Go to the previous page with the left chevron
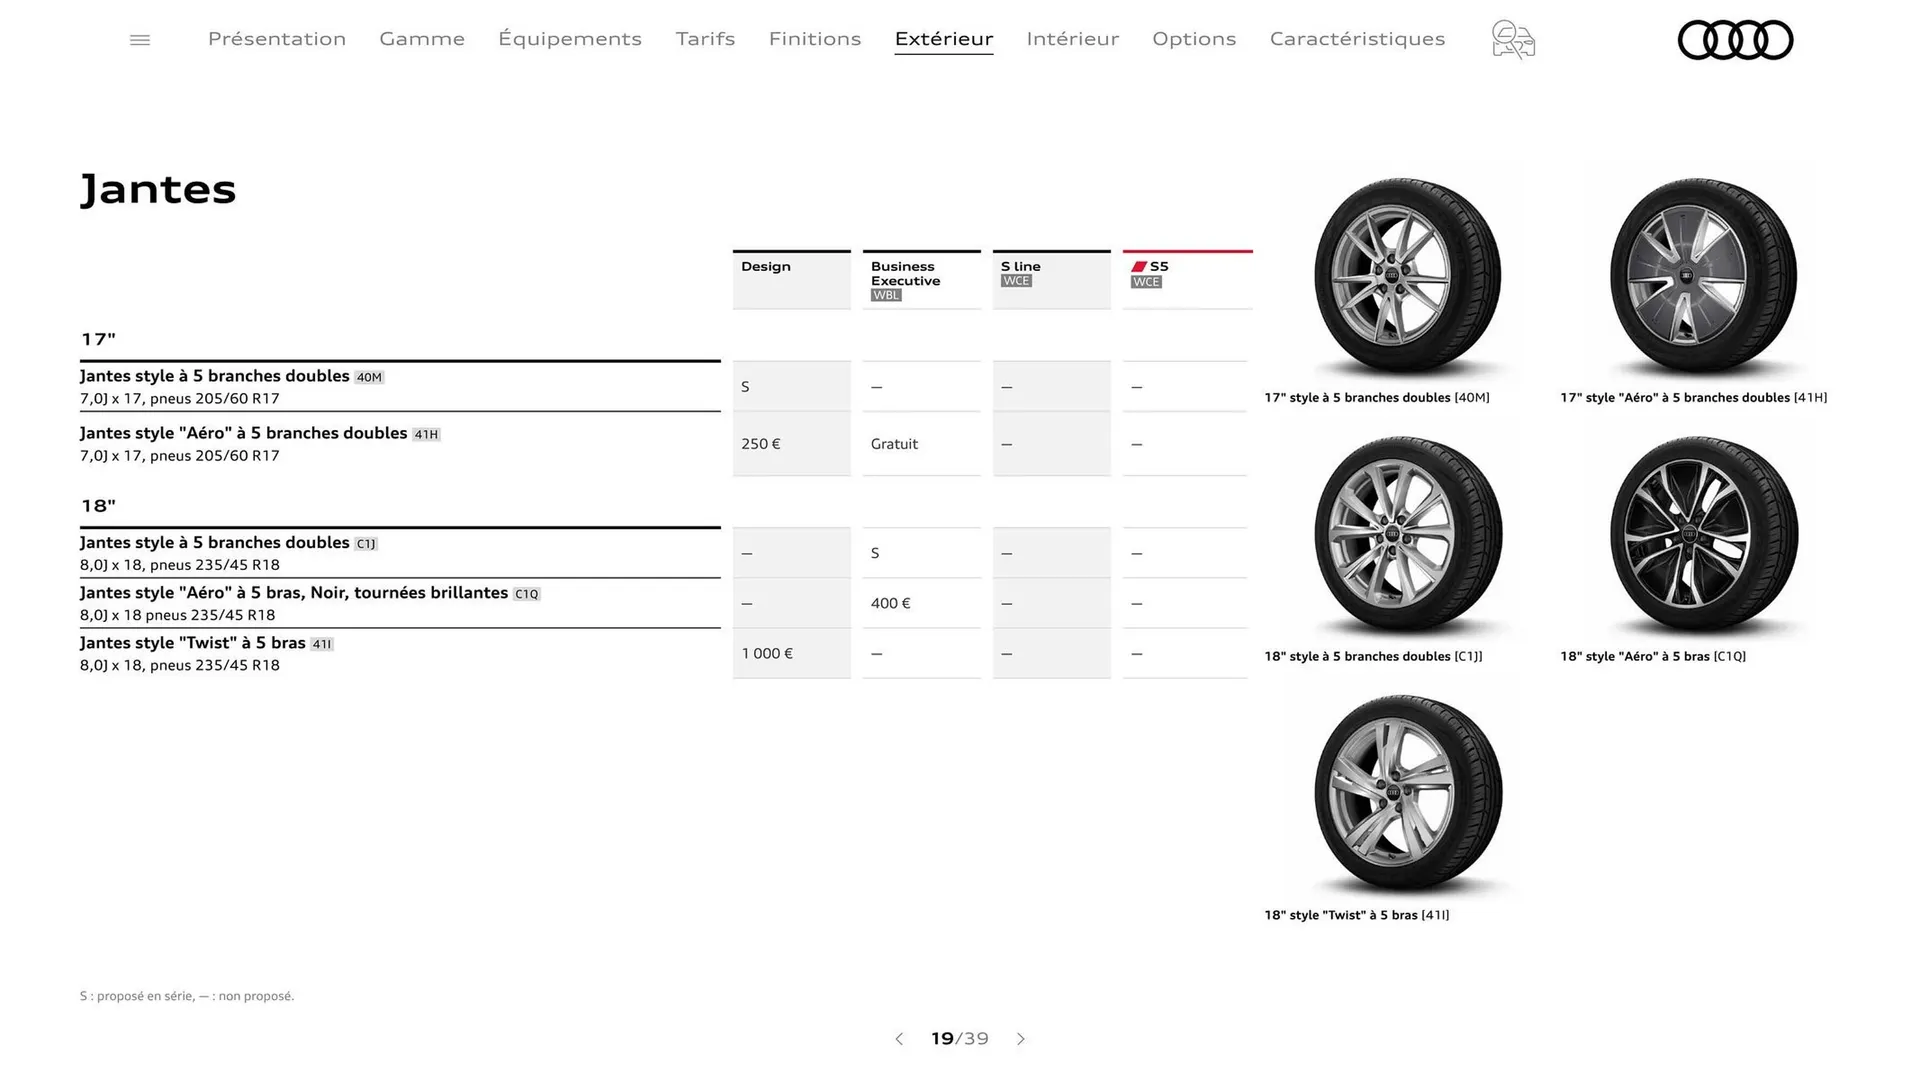 click(x=899, y=1039)
